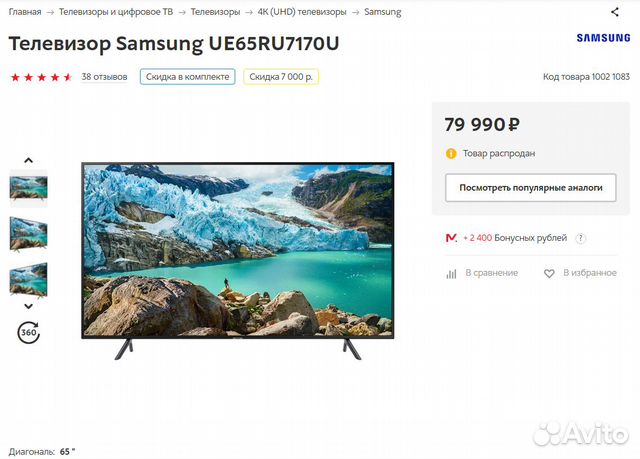Click the comparison bar chart icon
Image resolution: width=640 pixels, height=459 pixels.
(x=451, y=273)
